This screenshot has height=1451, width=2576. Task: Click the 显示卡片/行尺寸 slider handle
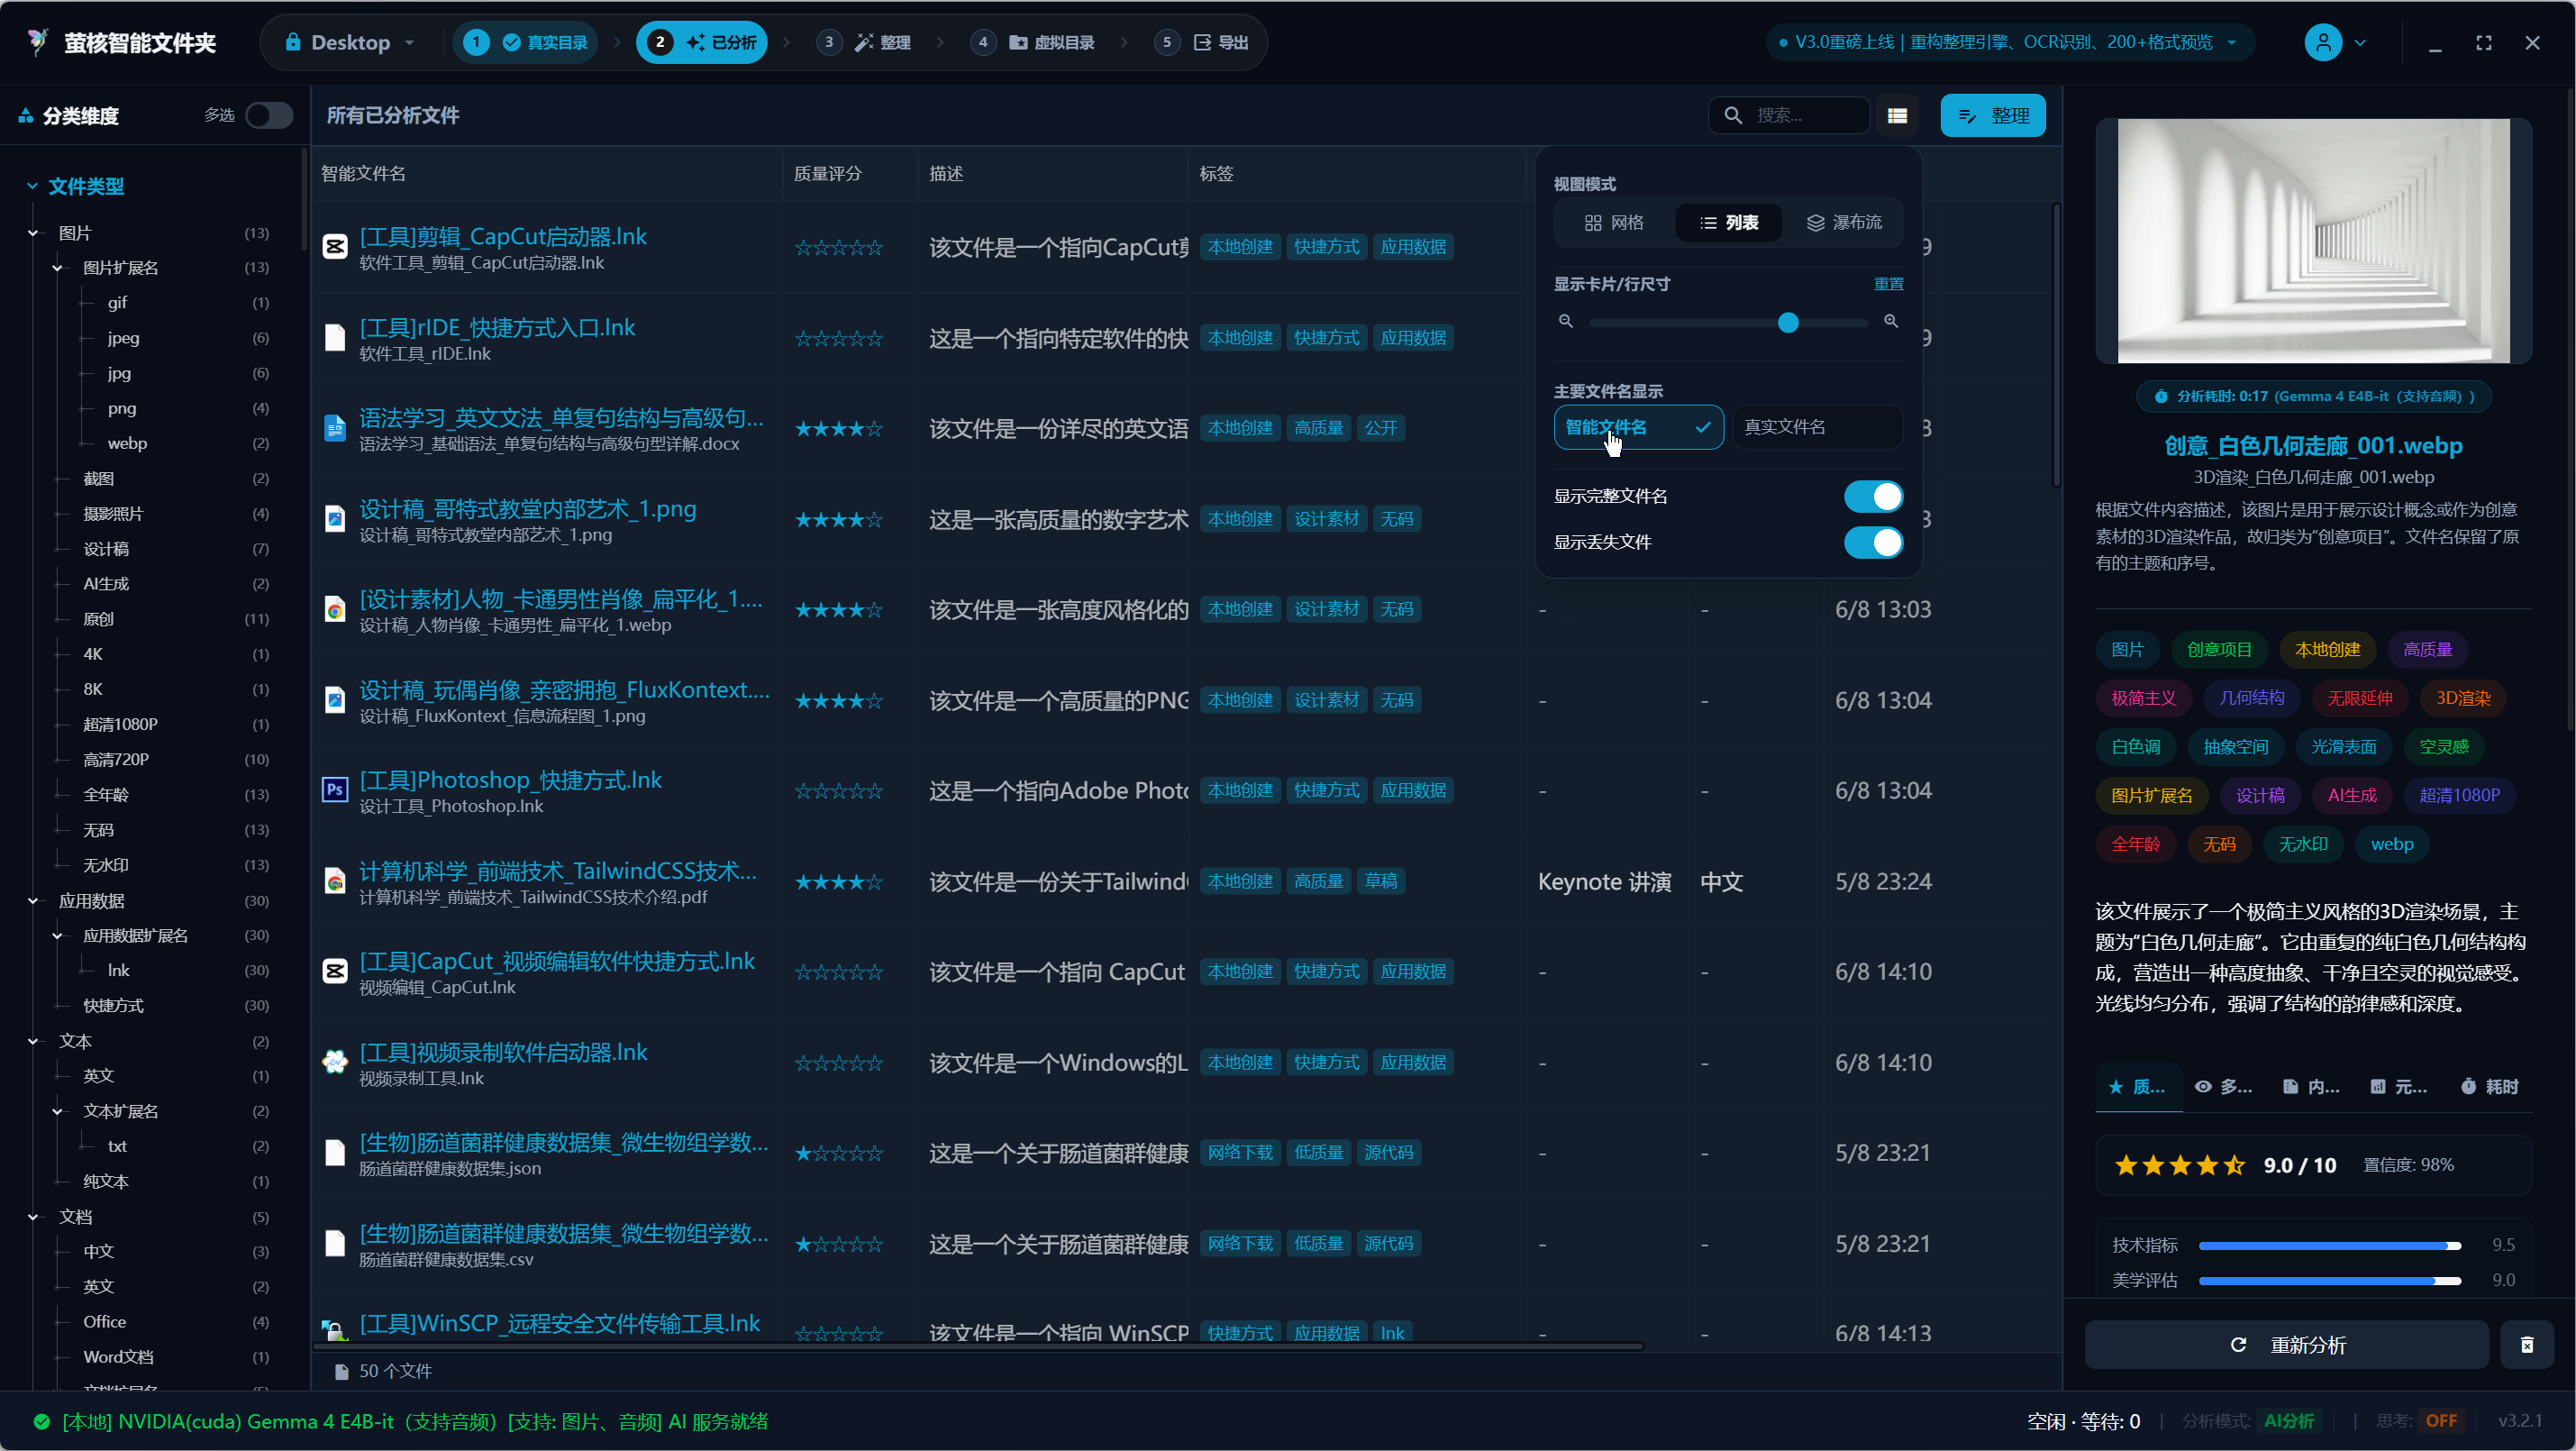[x=1788, y=322]
